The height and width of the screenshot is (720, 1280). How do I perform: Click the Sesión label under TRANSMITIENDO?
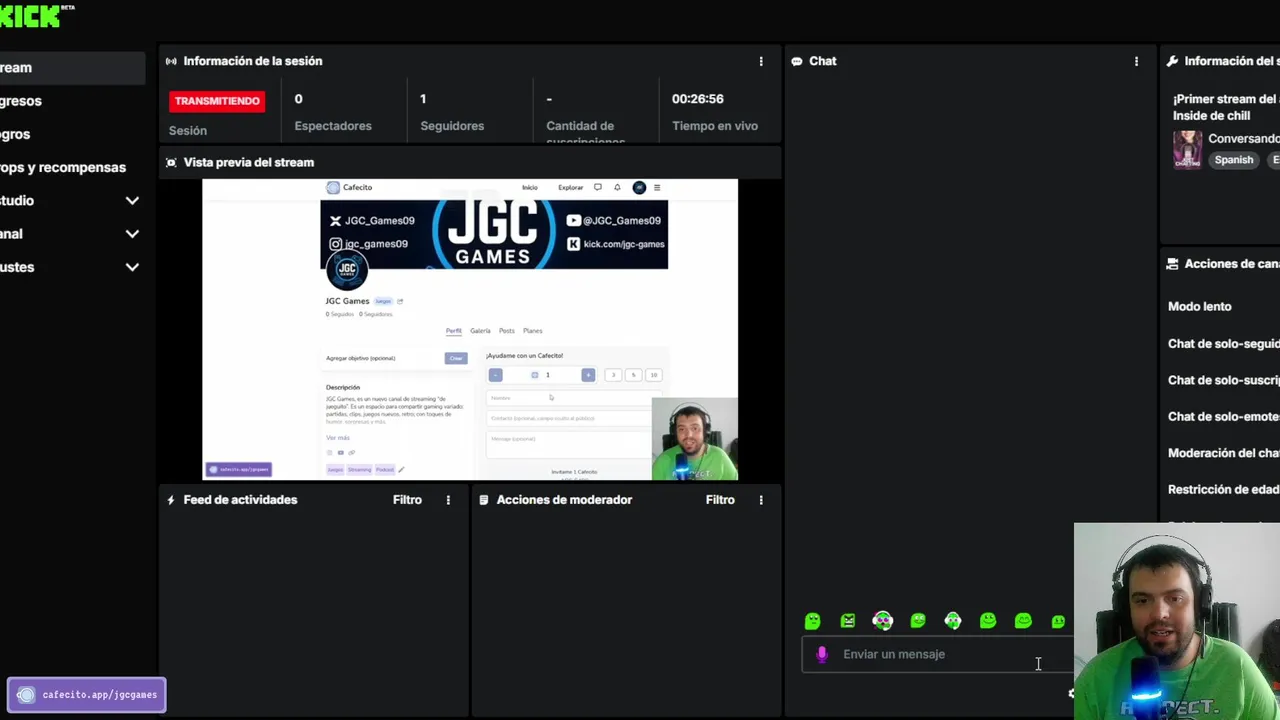coord(188,131)
